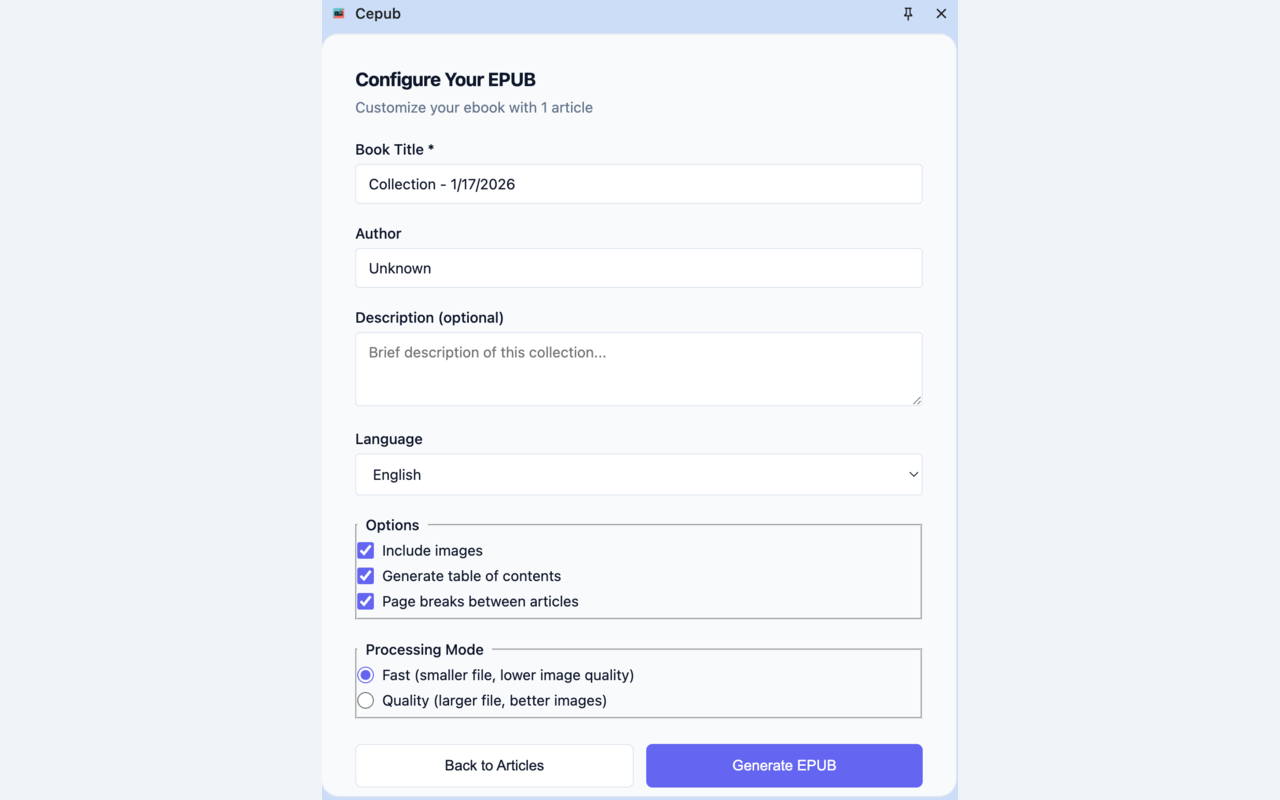Go Back to Articles
The image size is (1280, 800).
click(x=493, y=765)
